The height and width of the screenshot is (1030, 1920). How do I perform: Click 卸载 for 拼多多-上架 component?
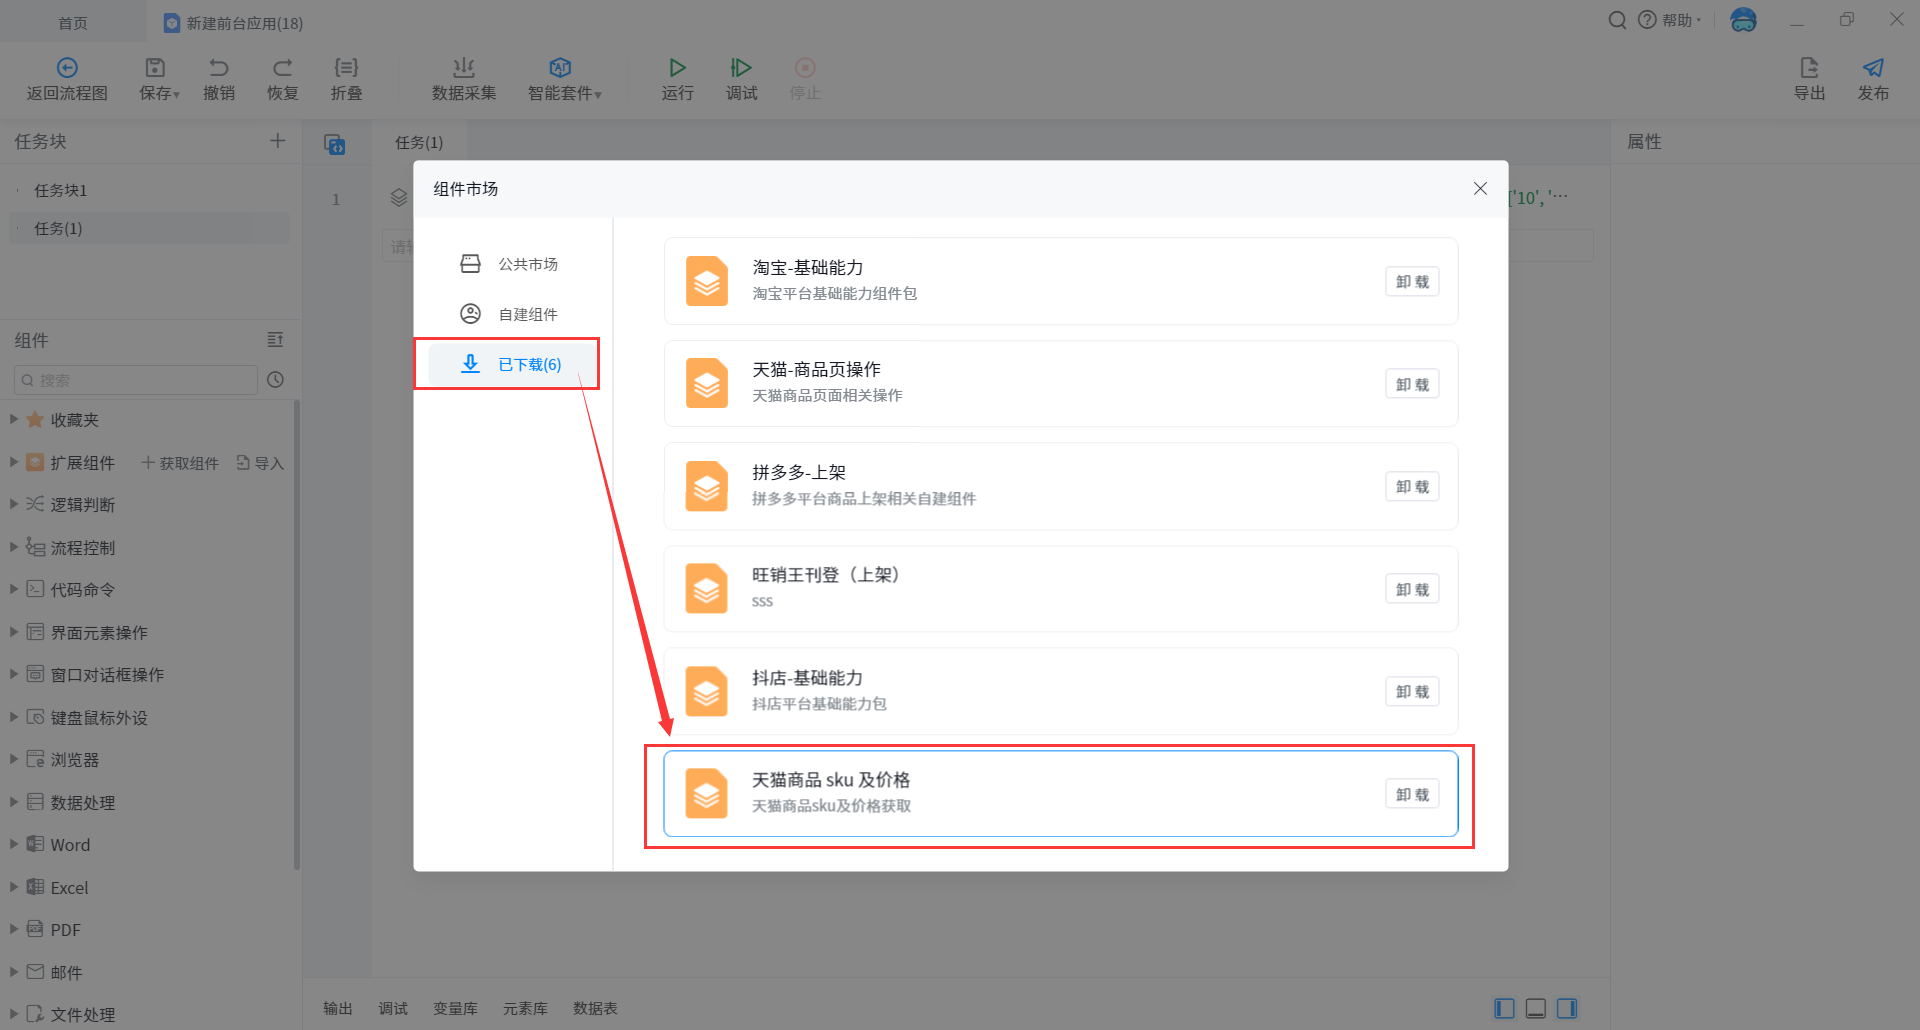(1412, 487)
